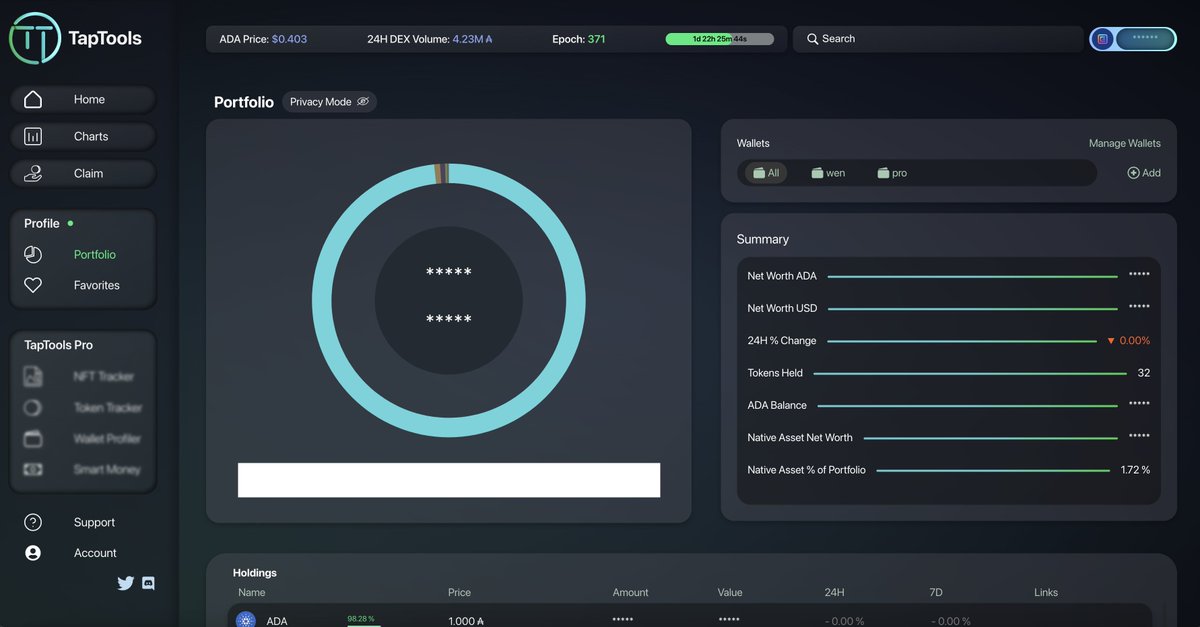The width and height of the screenshot is (1200, 627).
Task: Select the All wallets filter pill
Action: point(767,172)
